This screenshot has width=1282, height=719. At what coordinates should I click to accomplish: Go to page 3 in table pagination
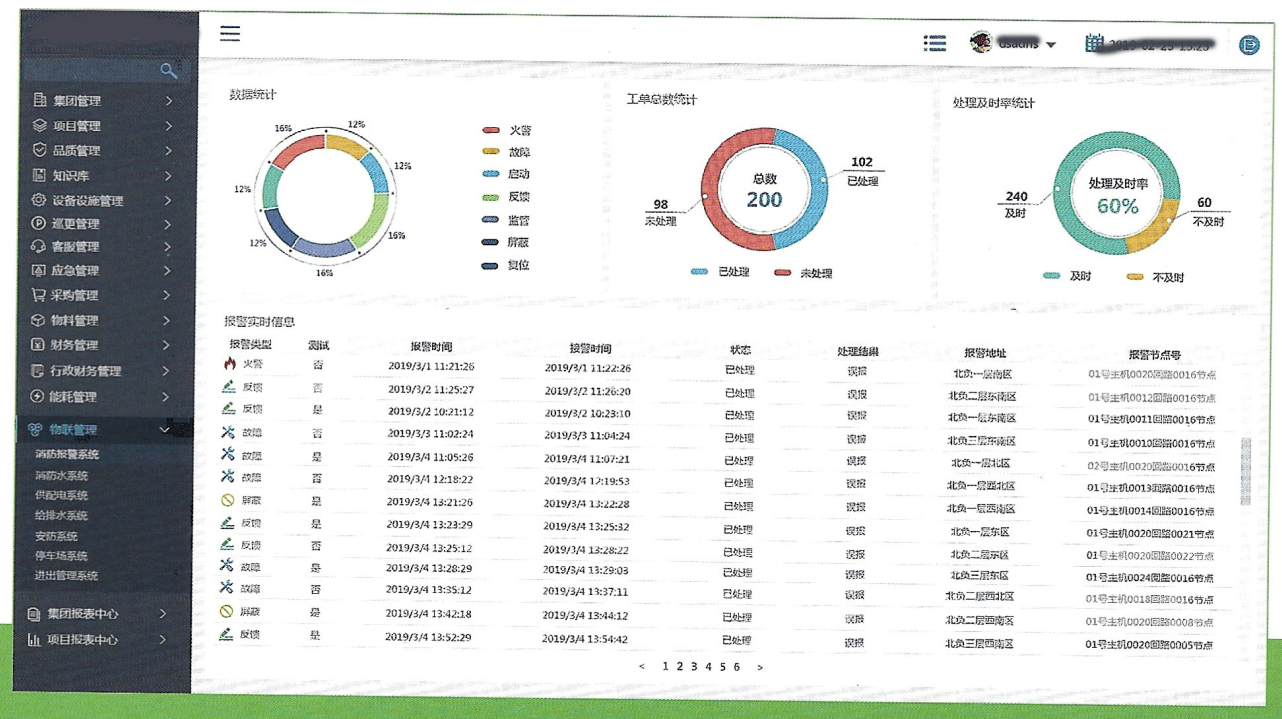pyautogui.click(x=693, y=666)
